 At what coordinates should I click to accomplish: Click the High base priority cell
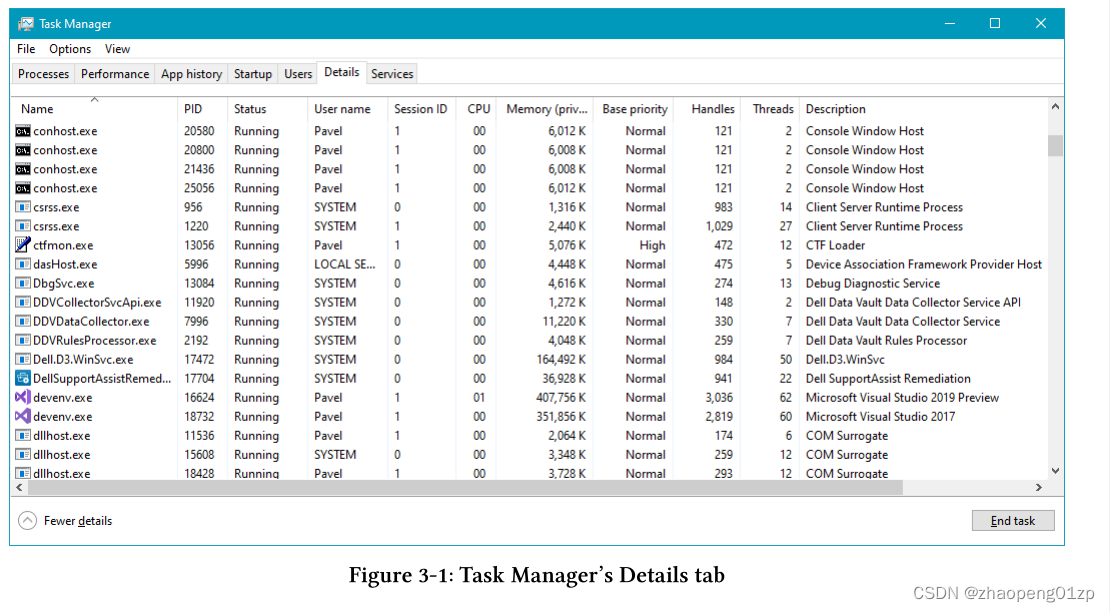pos(652,246)
